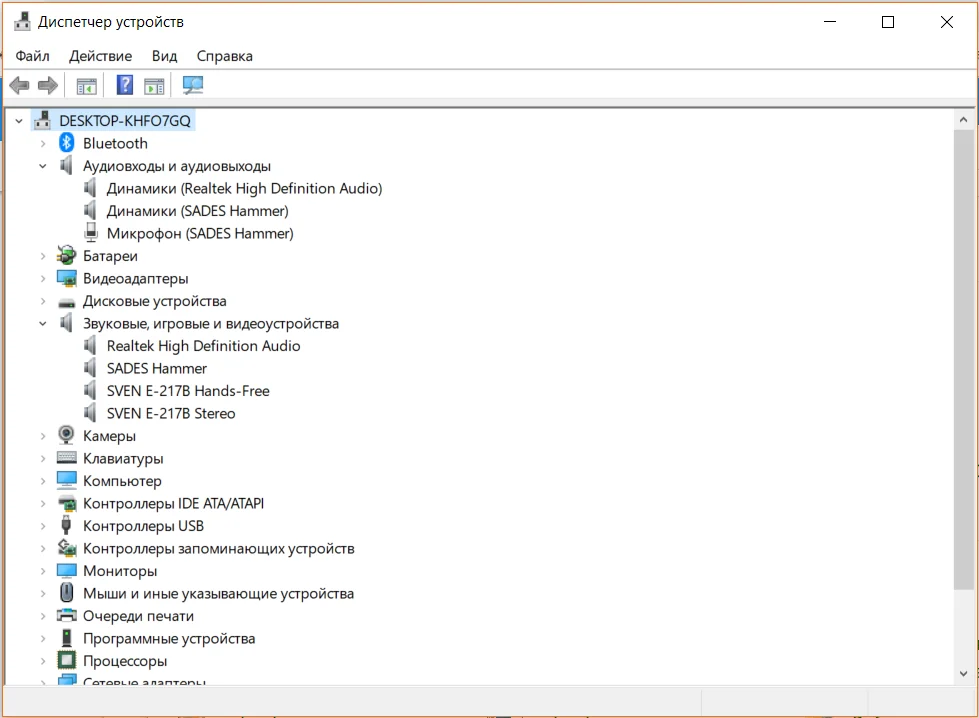The width and height of the screenshot is (979, 718).
Task: Select Микрофон (SADES Hammer) device
Action: [200, 233]
